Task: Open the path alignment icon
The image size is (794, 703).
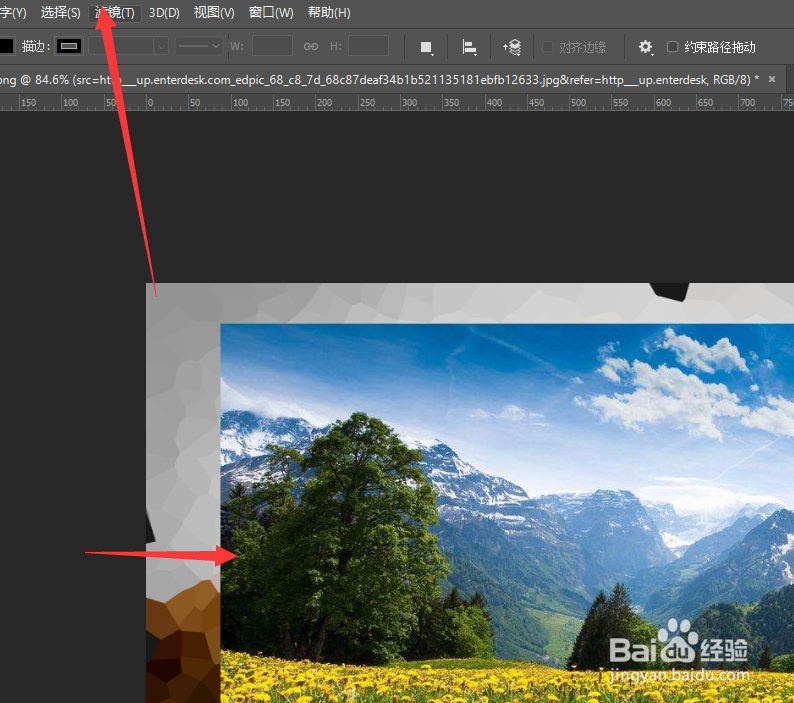Action: [x=469, y=48]
